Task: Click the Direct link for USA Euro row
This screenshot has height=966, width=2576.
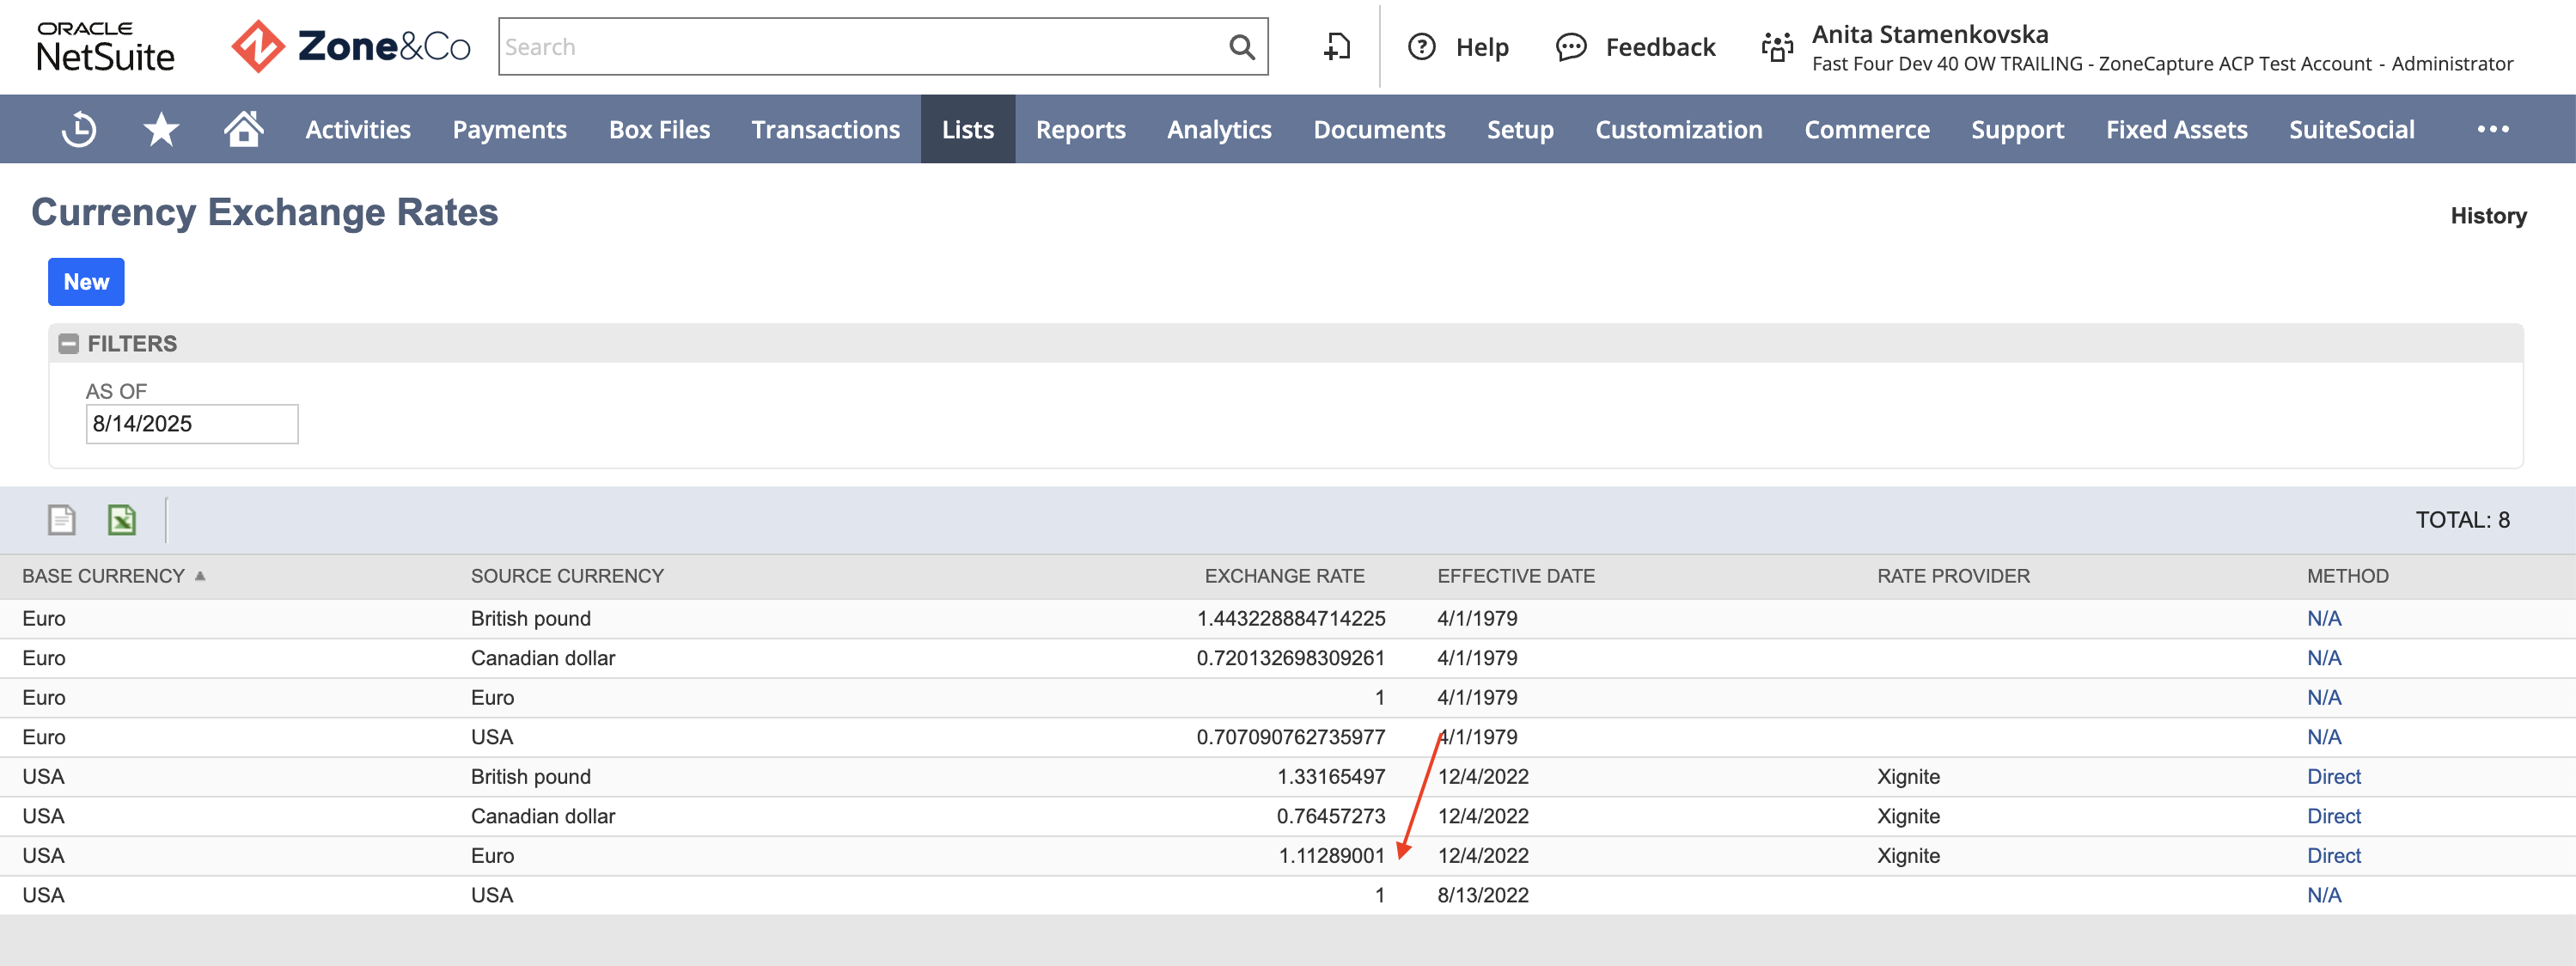Action: point(2333,856)
